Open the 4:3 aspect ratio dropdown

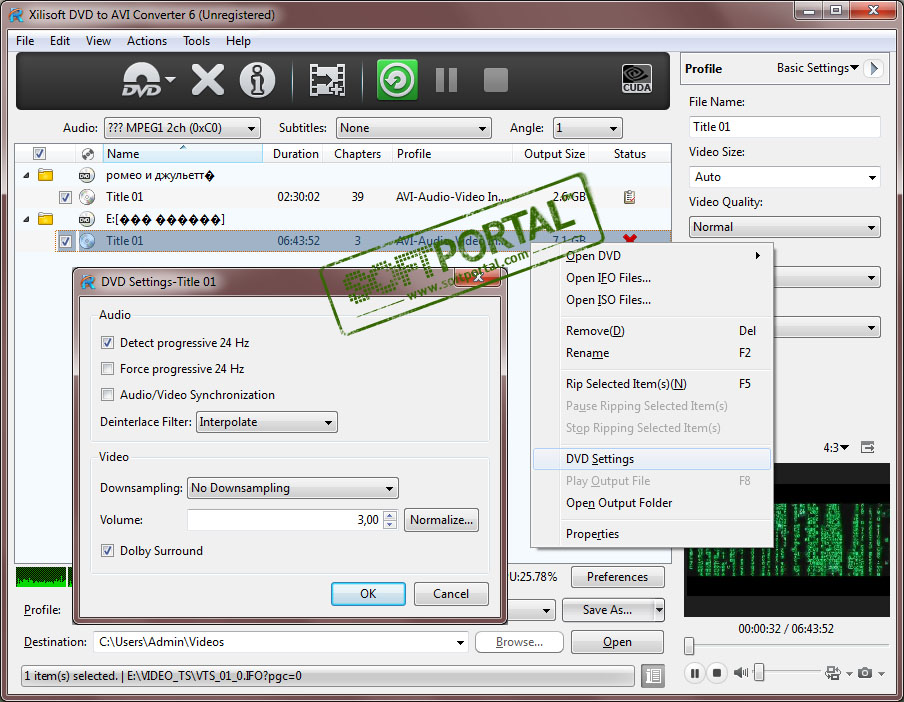[836, 448]
